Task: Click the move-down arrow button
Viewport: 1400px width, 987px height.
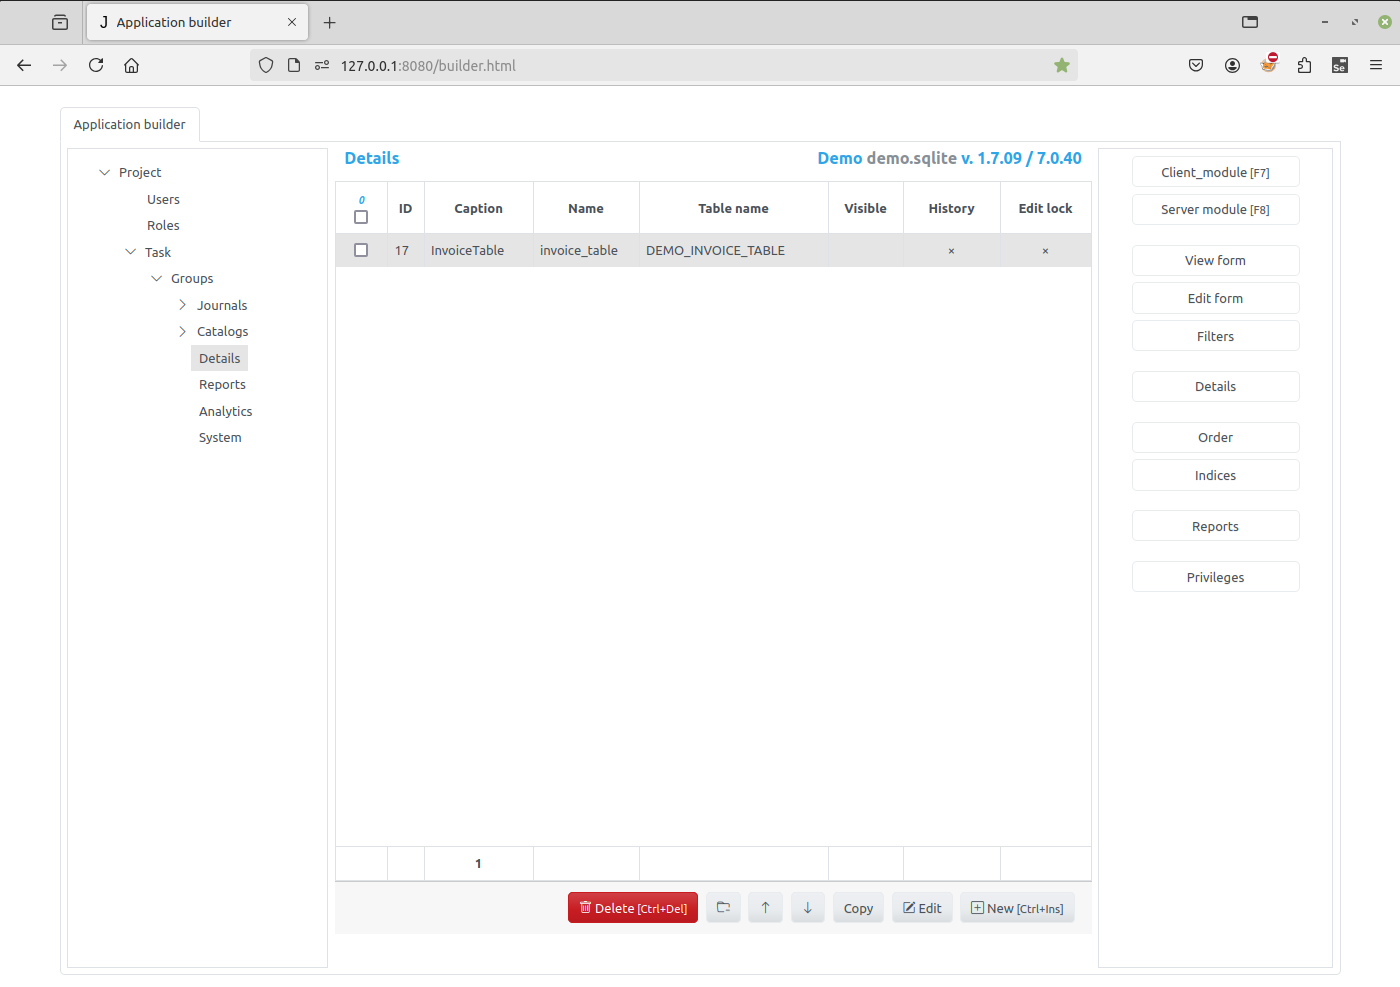Action: click(x=807, y=908)
